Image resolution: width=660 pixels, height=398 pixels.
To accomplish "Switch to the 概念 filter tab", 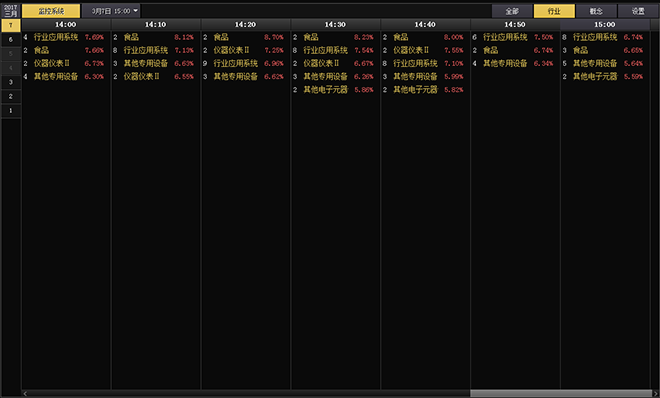I will 596,11.
